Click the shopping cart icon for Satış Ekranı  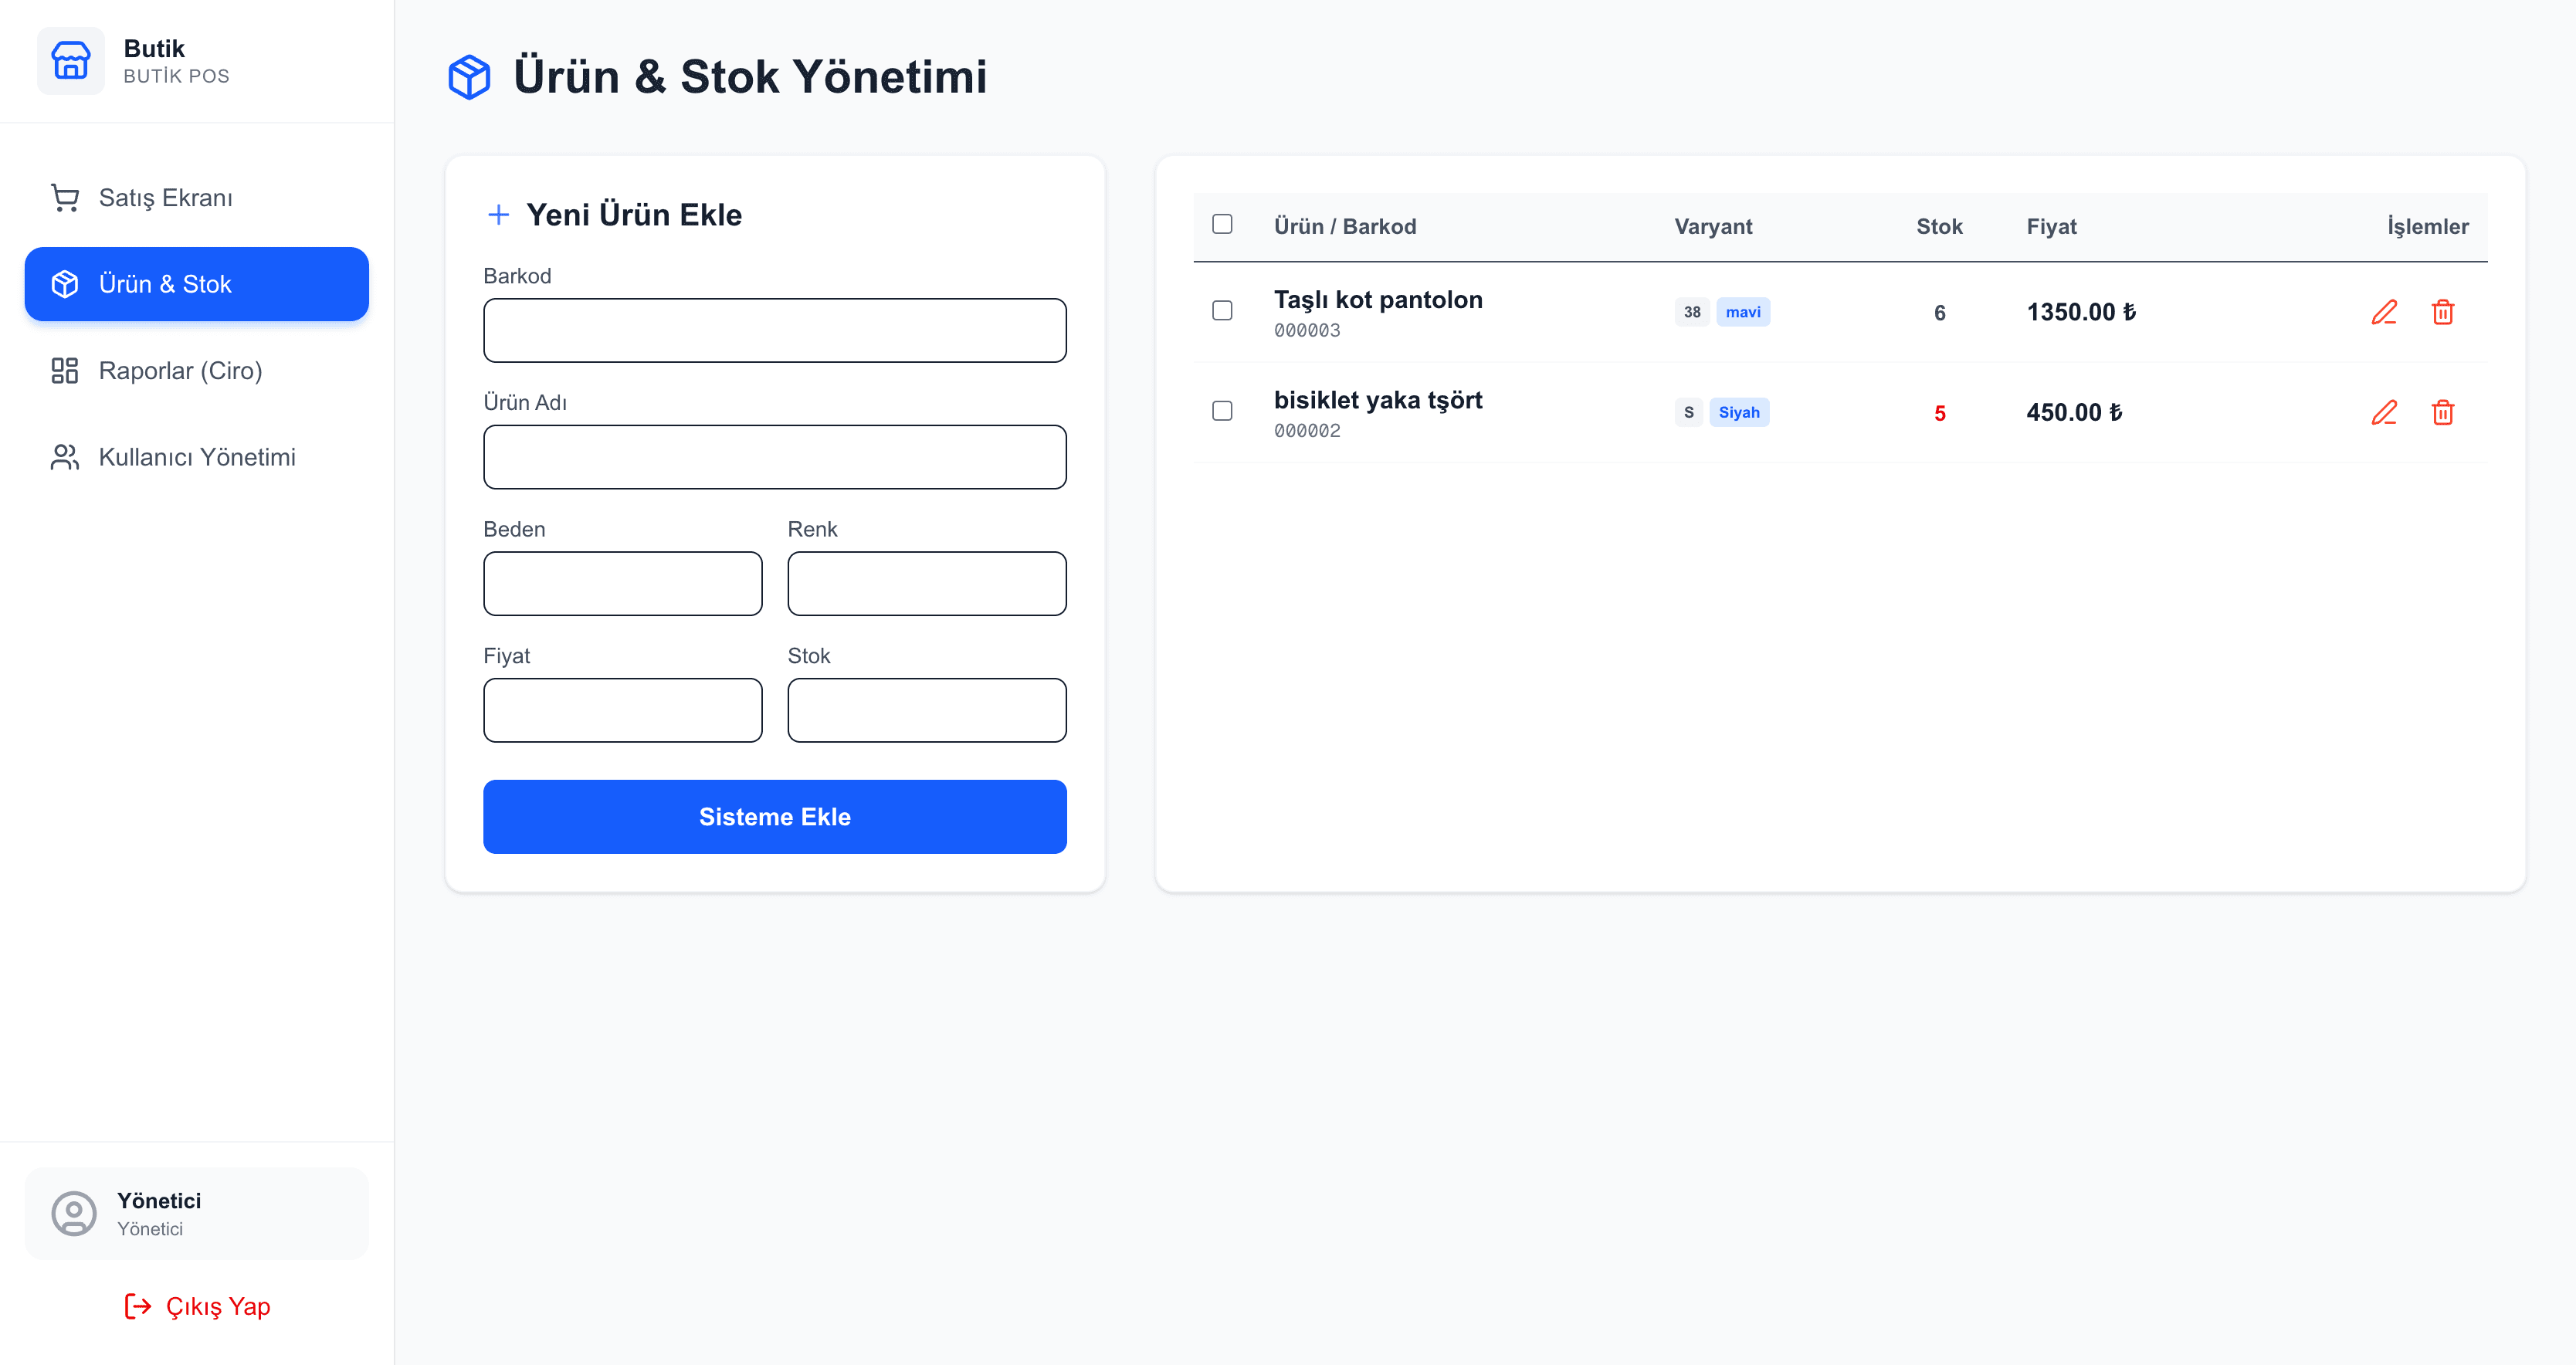(x=65, y=198)
